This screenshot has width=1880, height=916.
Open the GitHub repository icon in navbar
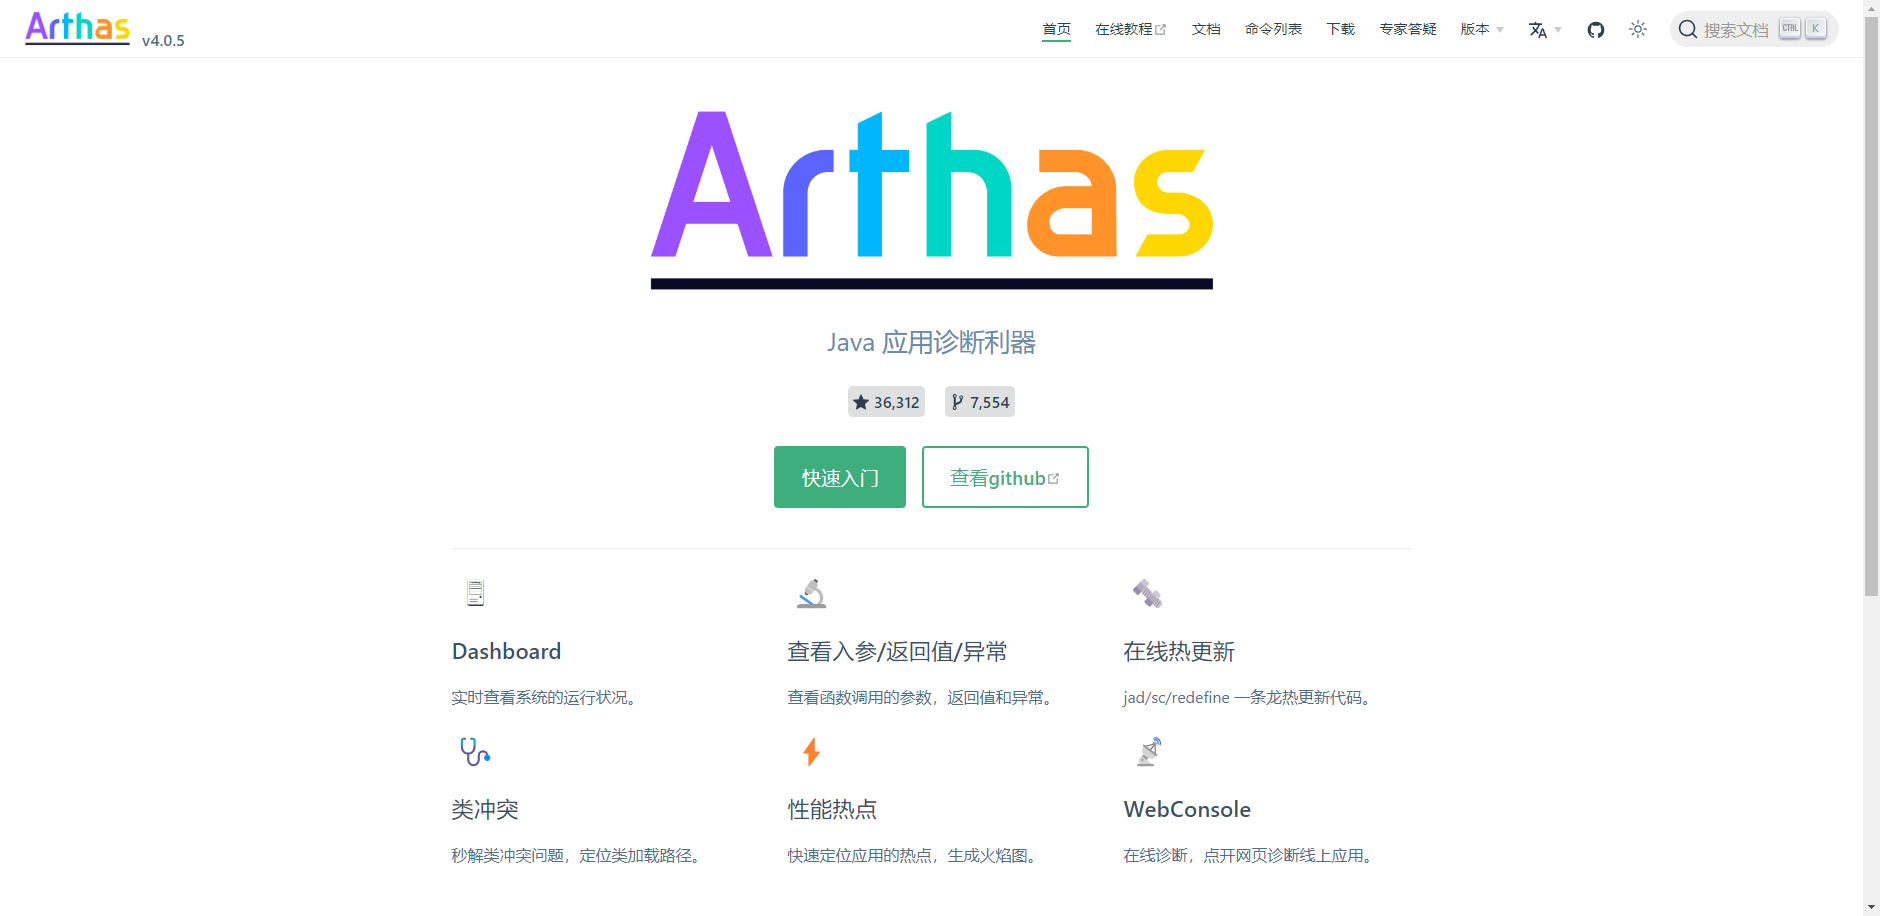(x=1596, y=30)
